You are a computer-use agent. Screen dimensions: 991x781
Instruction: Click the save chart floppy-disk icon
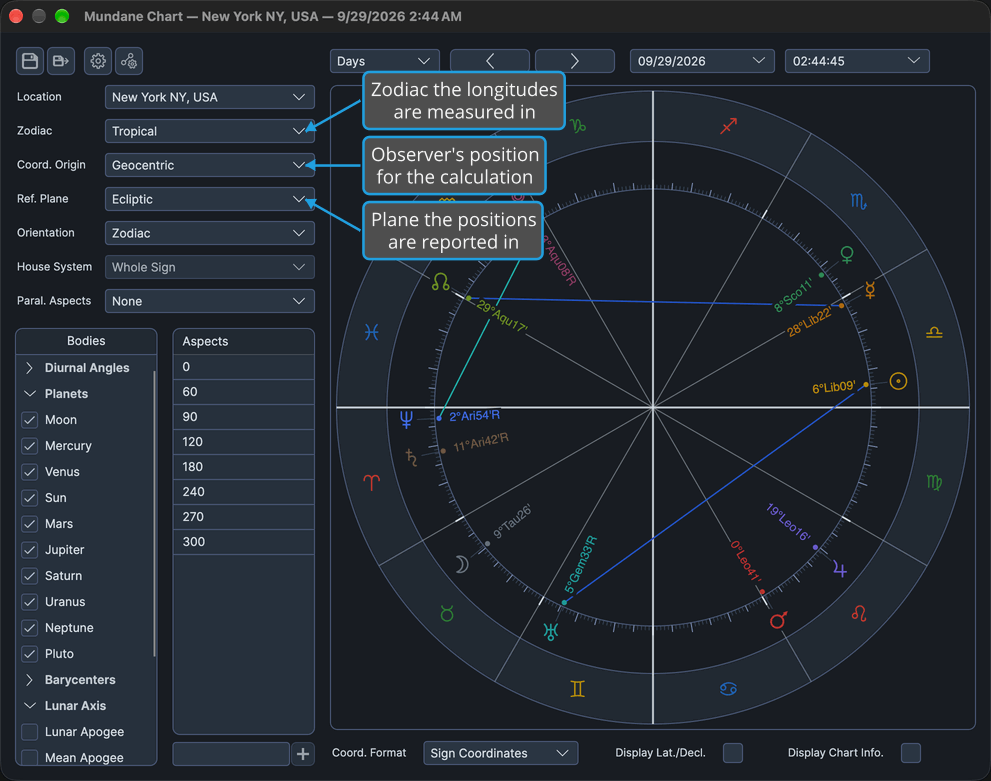[30, 61]
